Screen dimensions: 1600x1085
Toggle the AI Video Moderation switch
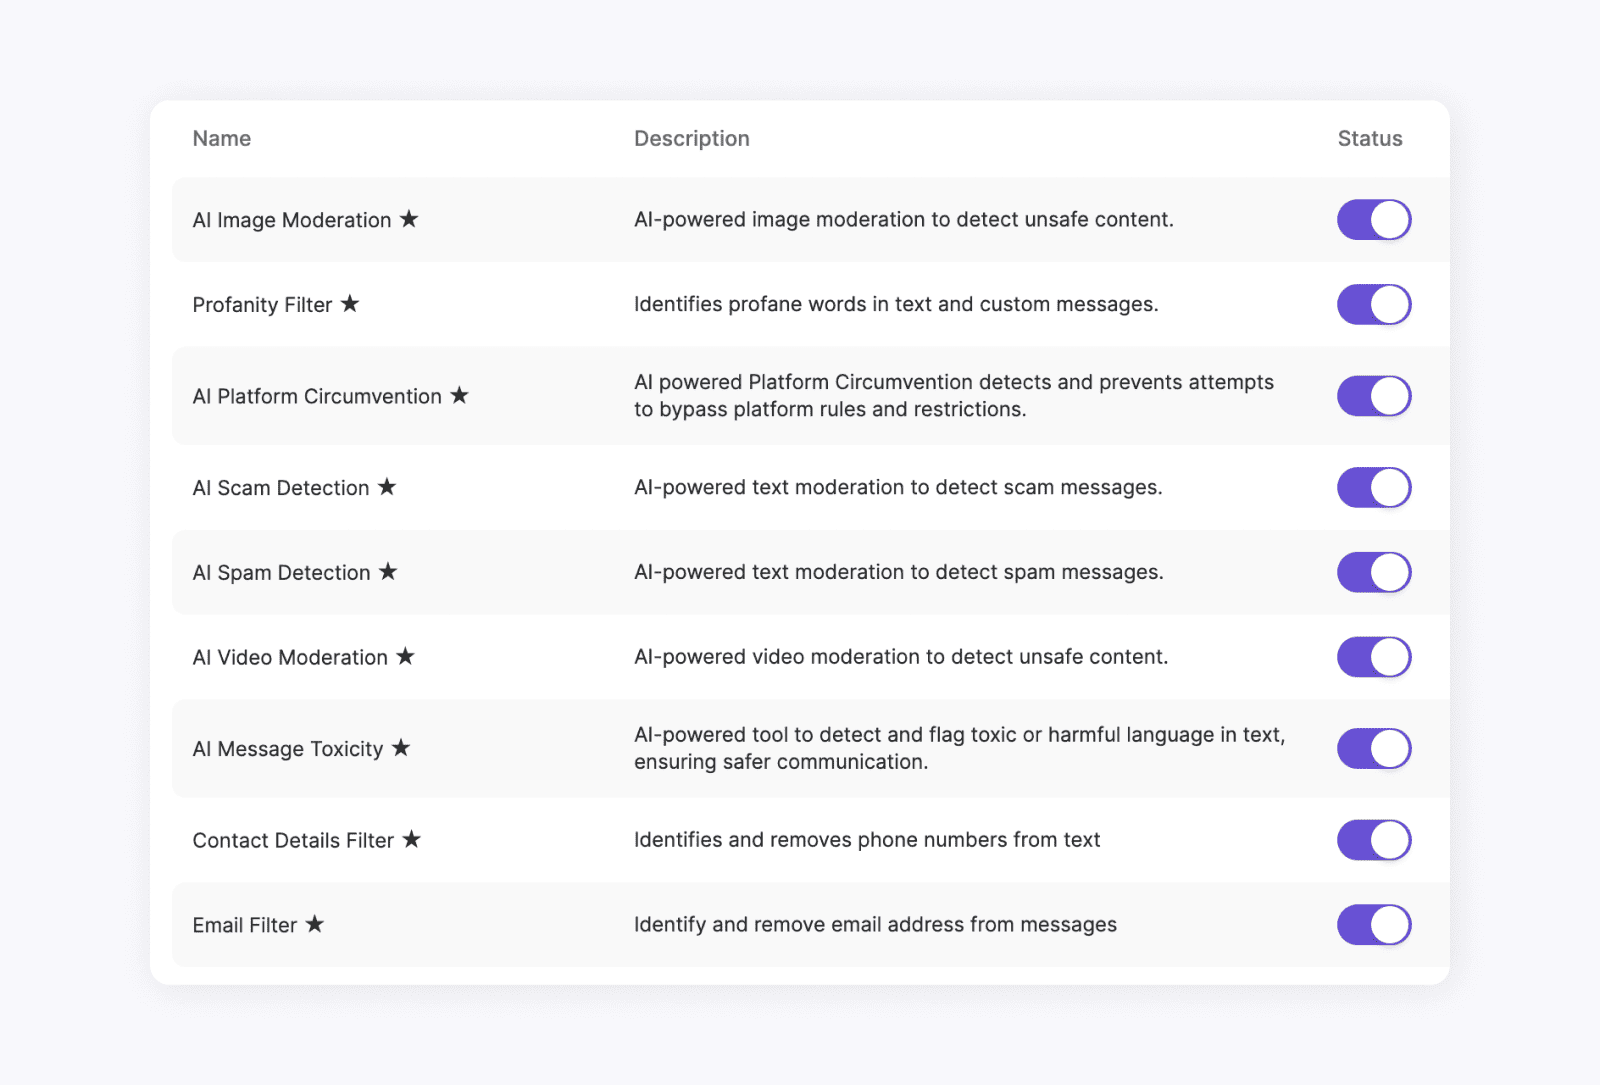click(x=1374, y=657)
